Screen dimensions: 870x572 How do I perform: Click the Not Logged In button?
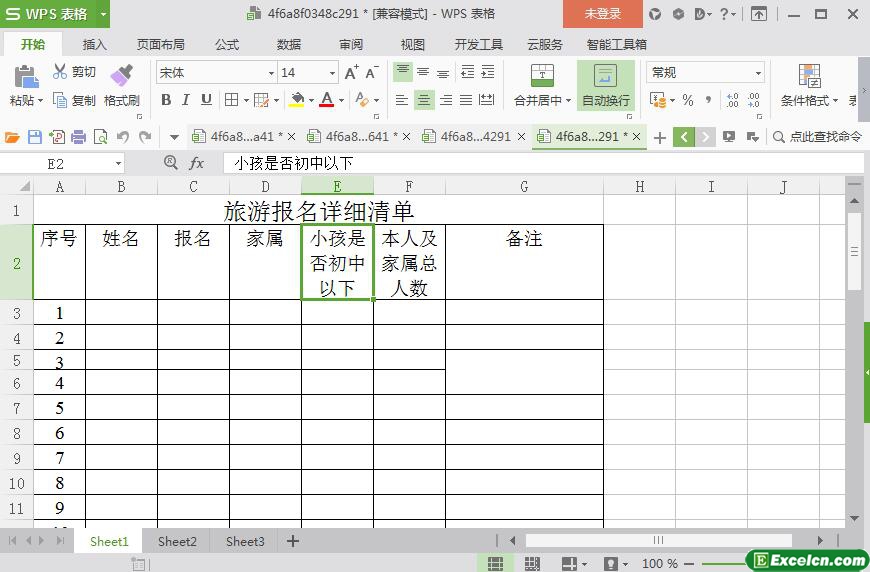point(602,14)
